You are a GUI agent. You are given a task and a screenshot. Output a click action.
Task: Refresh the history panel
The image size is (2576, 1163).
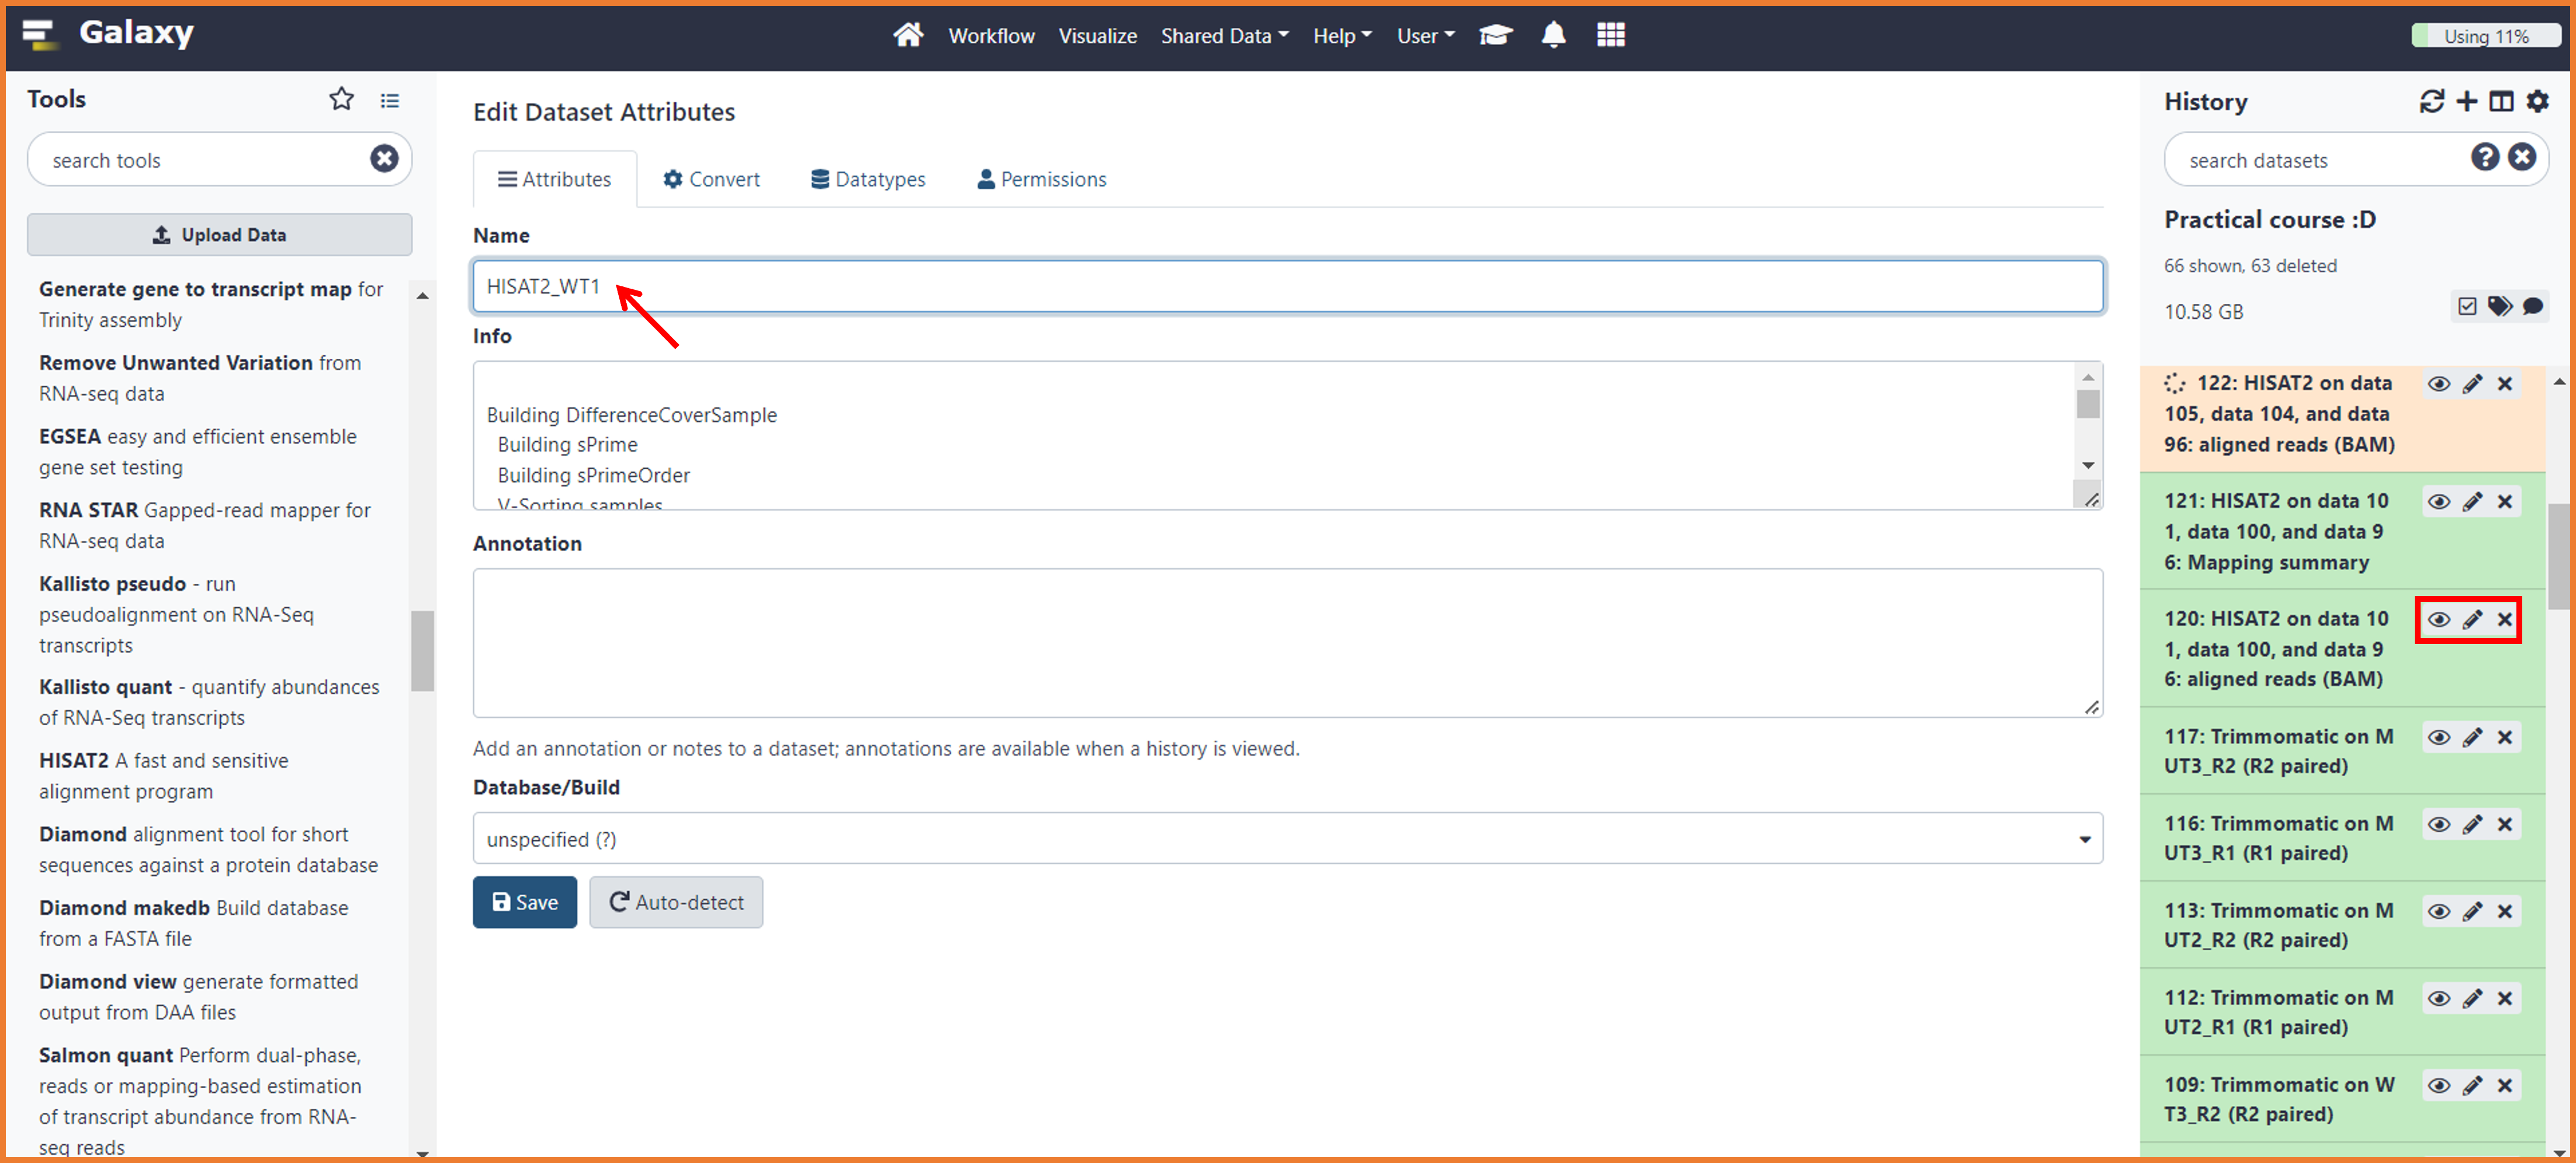pyautogui.click(x=2431, y=101)
